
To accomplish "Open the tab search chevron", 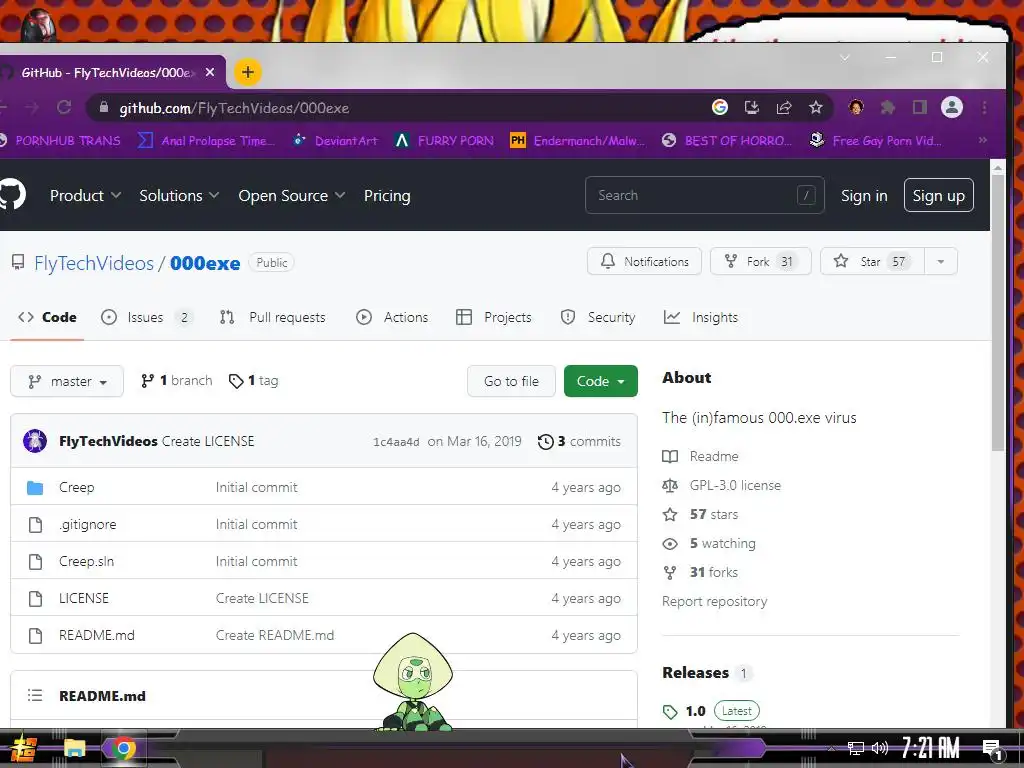I will pos(844,57).
